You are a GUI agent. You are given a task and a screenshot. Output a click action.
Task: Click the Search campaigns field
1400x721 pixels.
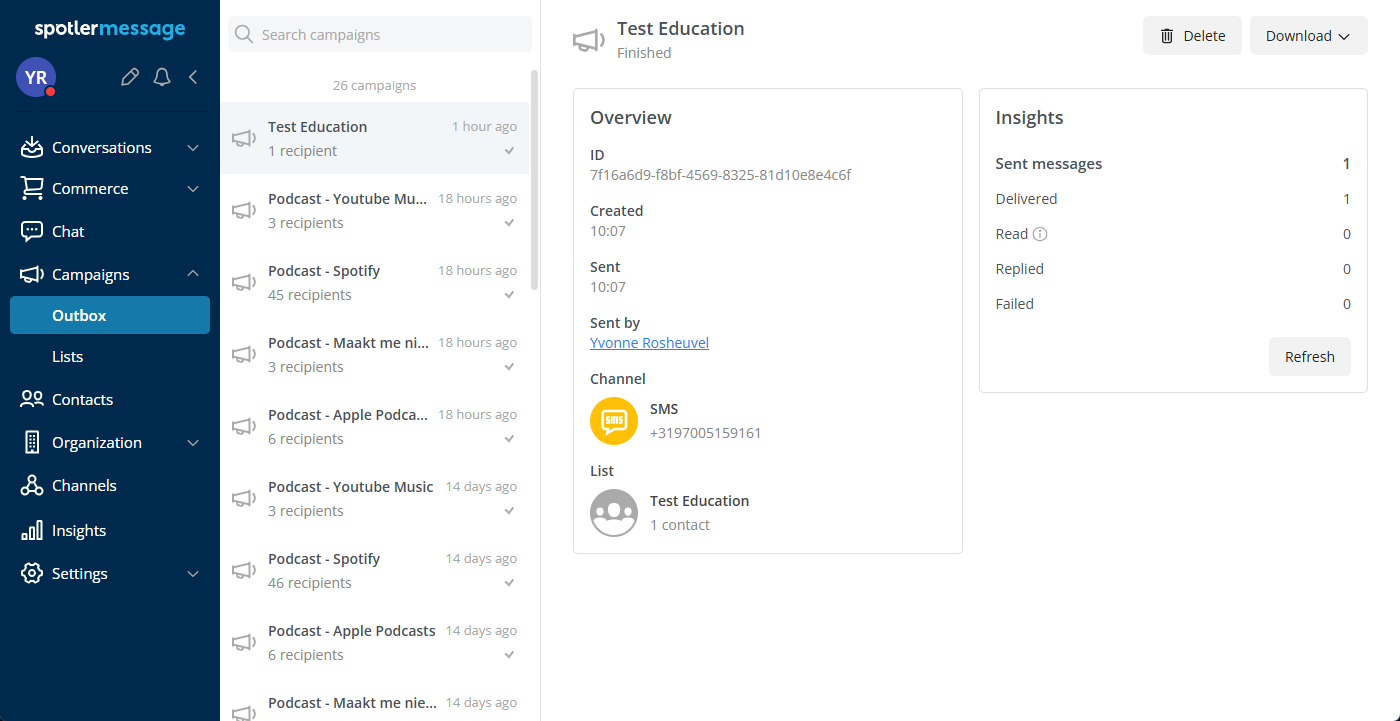[x=380, y=35]
